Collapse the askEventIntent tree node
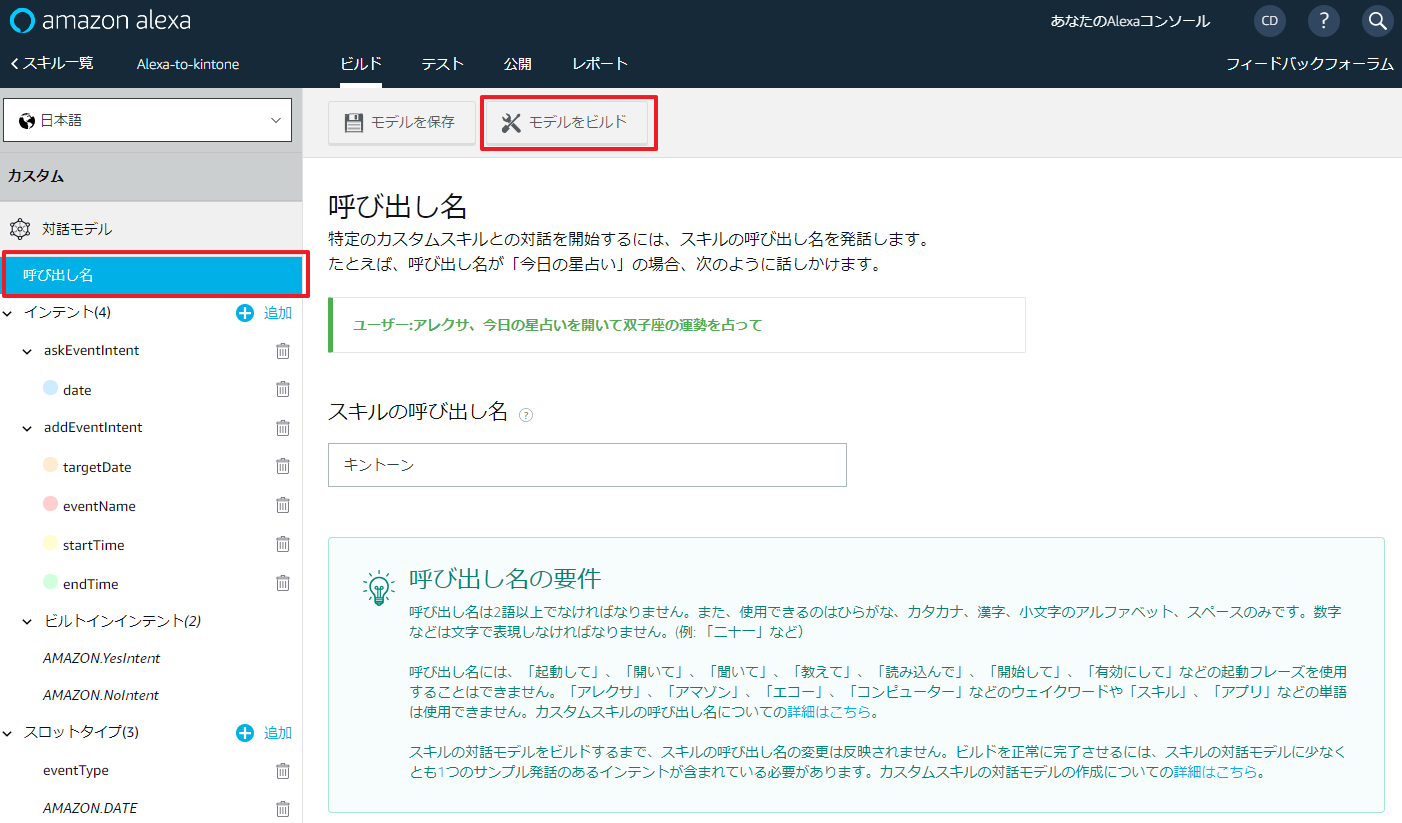1402x823 pixels. point(28,351)
